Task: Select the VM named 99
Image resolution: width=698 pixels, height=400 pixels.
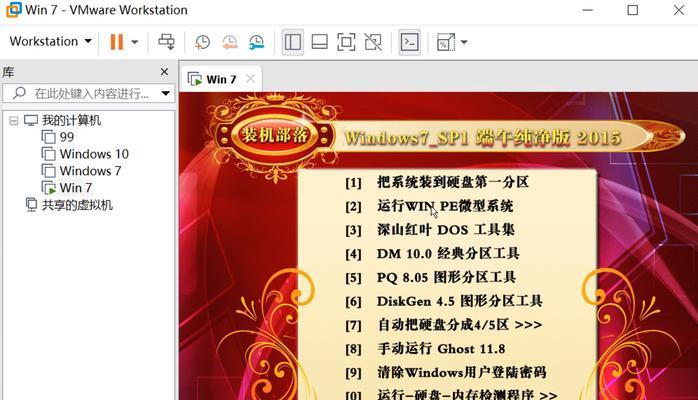Action: 67,137
